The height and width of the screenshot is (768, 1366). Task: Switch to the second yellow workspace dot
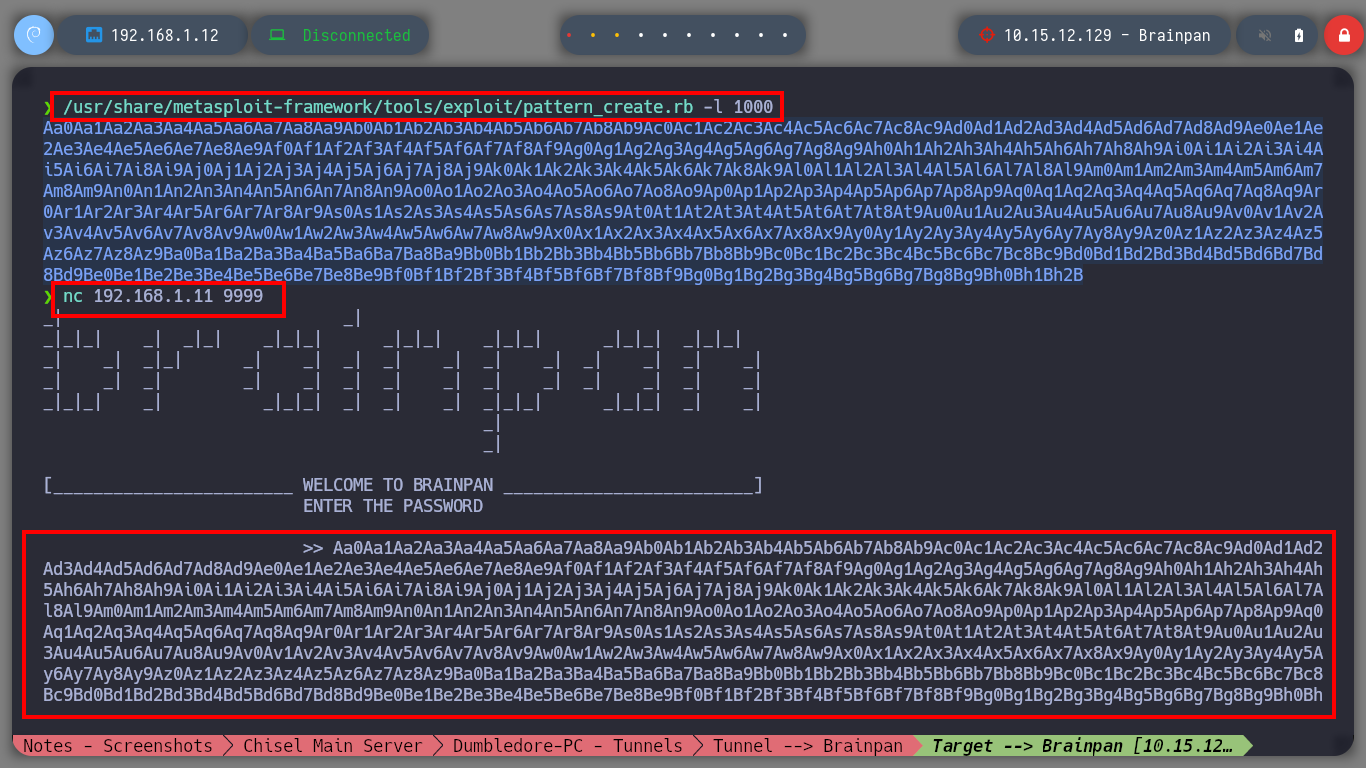click(x=593, y=35)
